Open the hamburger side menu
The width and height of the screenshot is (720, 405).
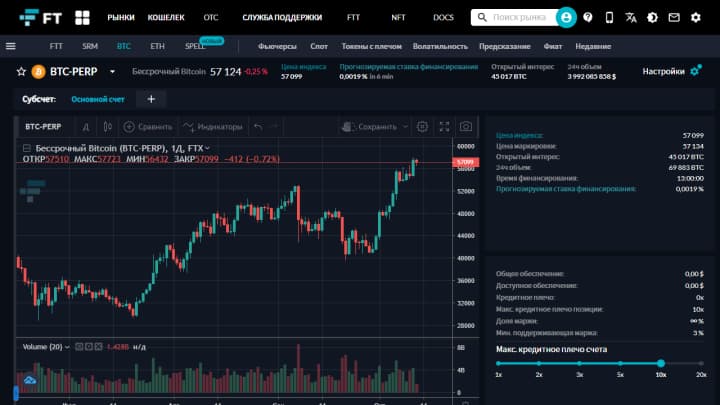pyautogui.click(x=11, y=46)
